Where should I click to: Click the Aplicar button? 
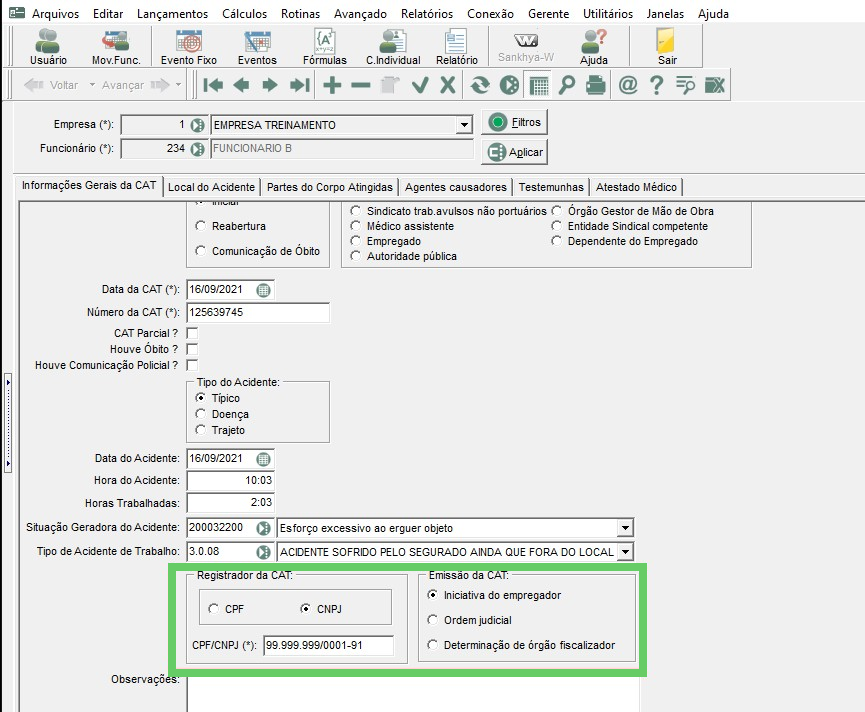[x=515, y=152]
